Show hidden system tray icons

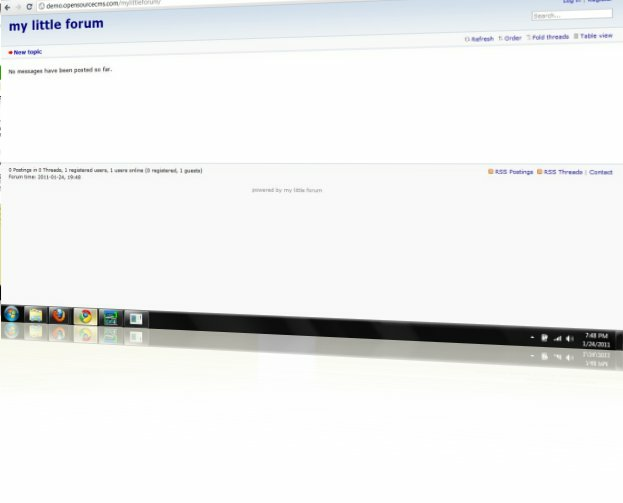[532, 338]
